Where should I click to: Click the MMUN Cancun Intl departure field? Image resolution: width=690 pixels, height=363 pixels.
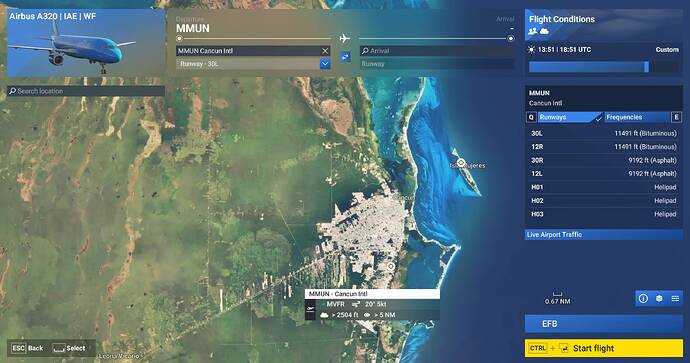tap(253, 51)
